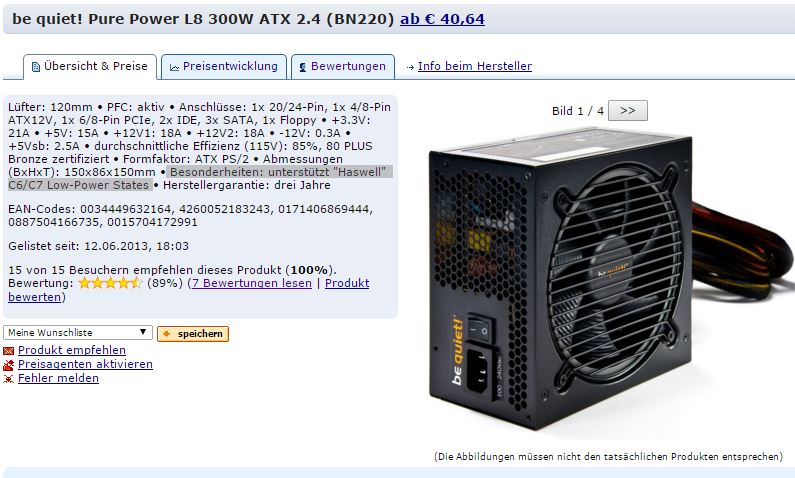Screen dimensions: 795x478
Task: Open the 'ab € 40,64' price link
Action: click(x=442, y=19)
